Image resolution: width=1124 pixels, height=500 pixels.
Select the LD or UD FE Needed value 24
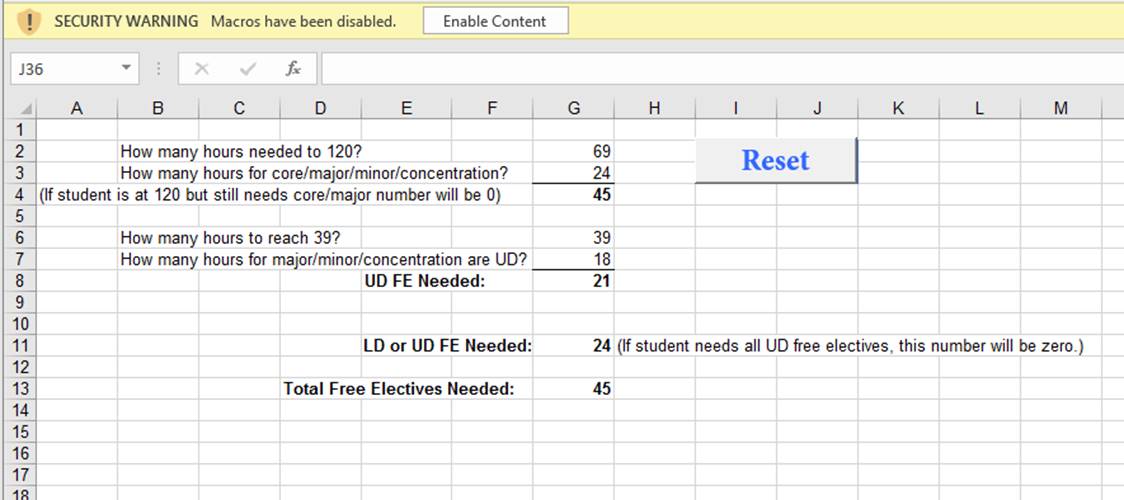point(573,346)
